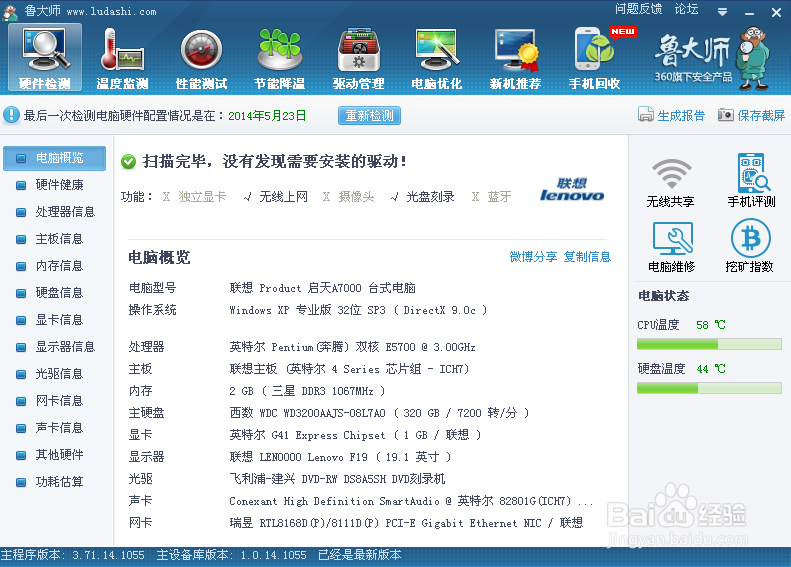Click the 主程序版本 3.71.14.1055 status text
791x567 pixels.
tap(73, 555)
